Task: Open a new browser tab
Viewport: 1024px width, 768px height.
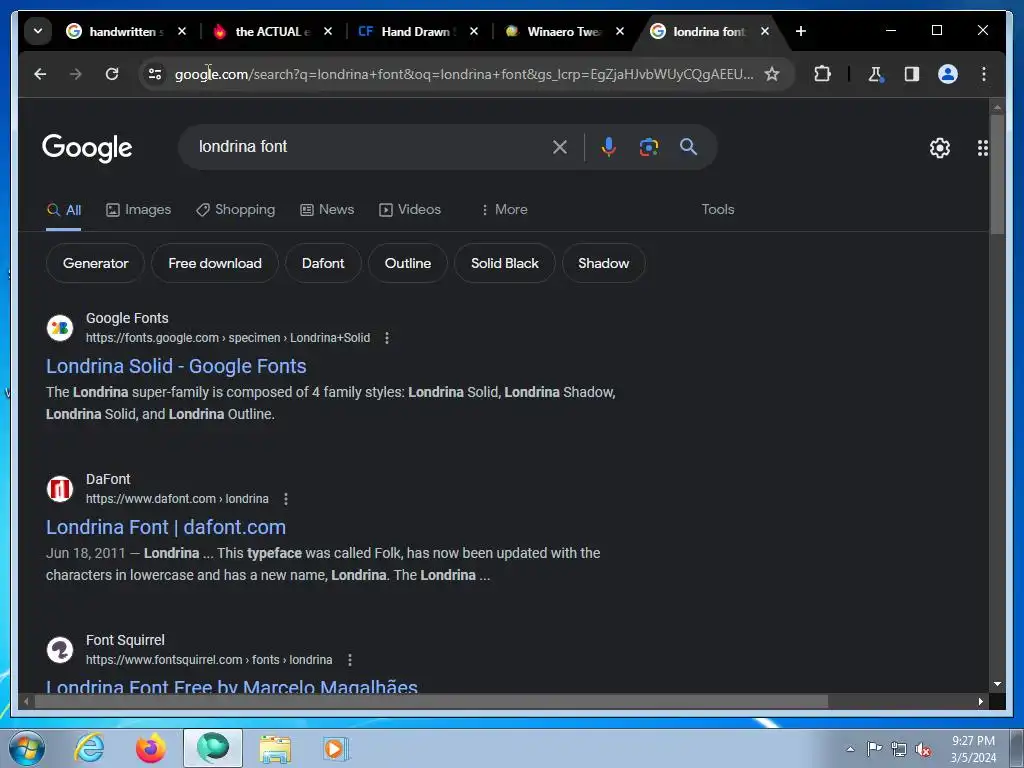Action: tap(801, 31)
